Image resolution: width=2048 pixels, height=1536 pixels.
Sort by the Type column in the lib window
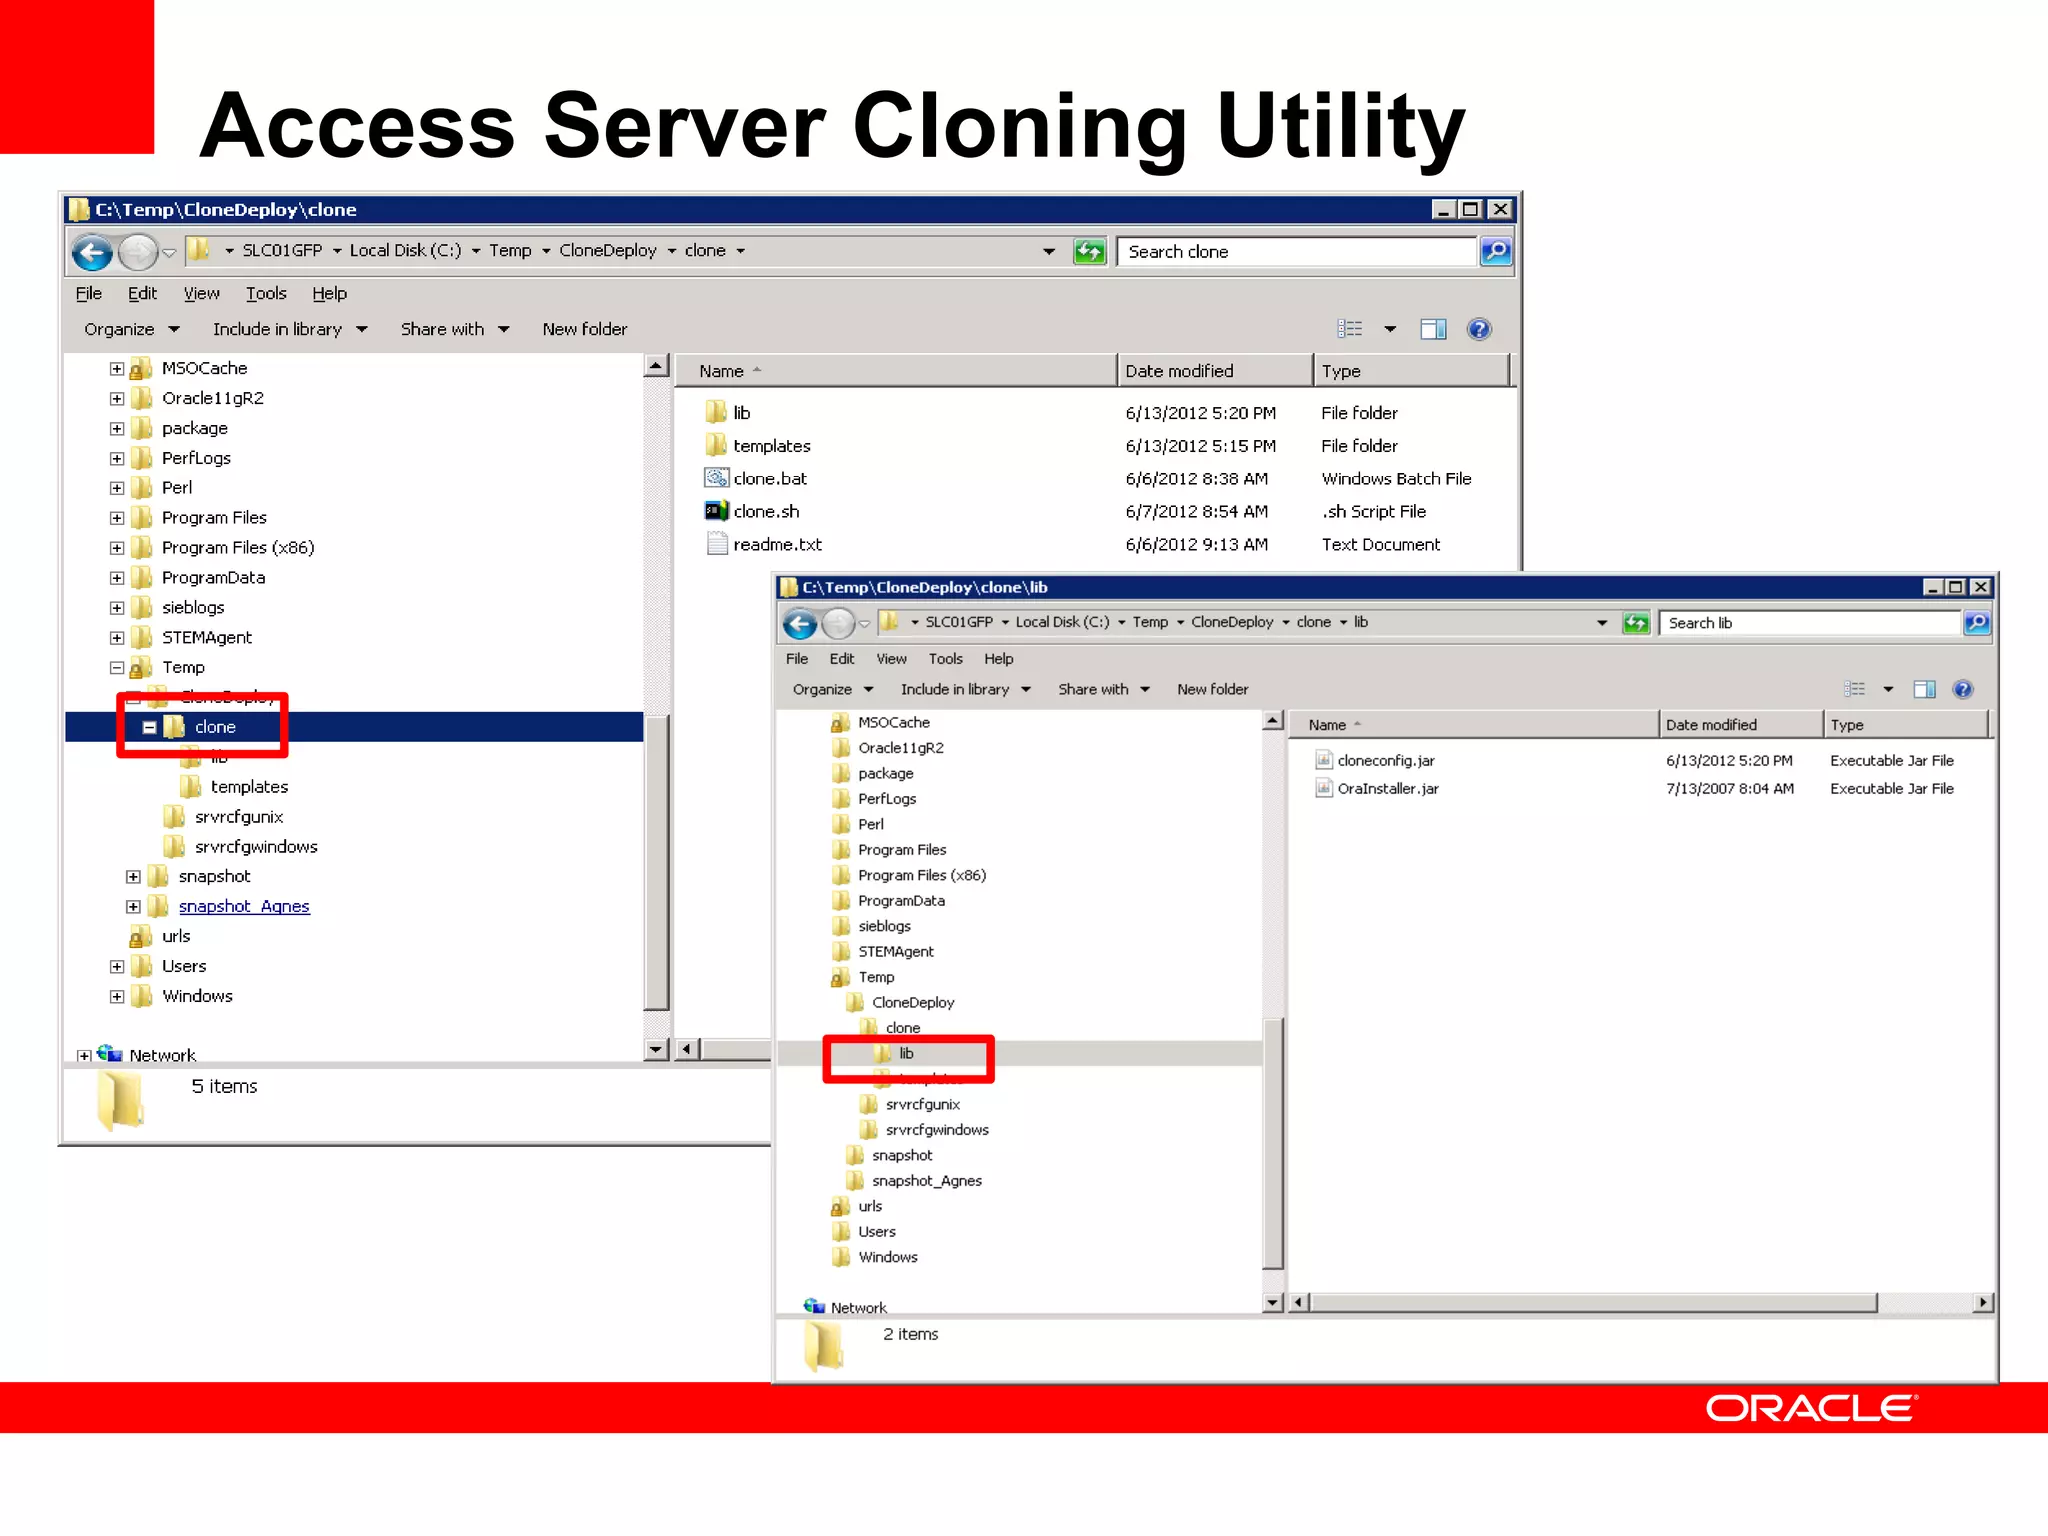pos(1906,725)
